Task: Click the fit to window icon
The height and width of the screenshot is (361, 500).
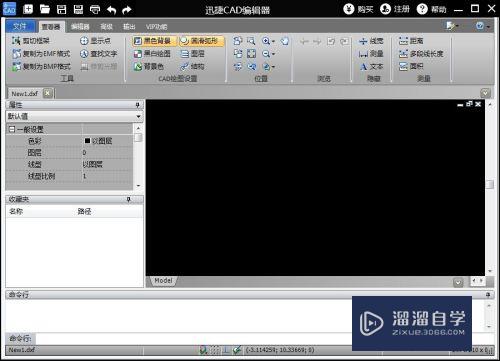Action: click(251, 54)
